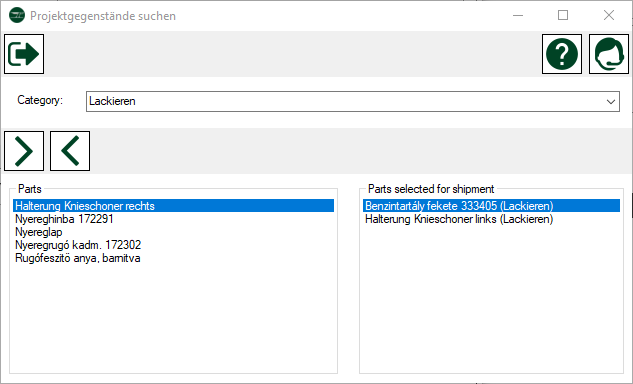Select Nyereglap in the Parts list
The height and width of the screenshot is (384, 633).
[173, 232]
